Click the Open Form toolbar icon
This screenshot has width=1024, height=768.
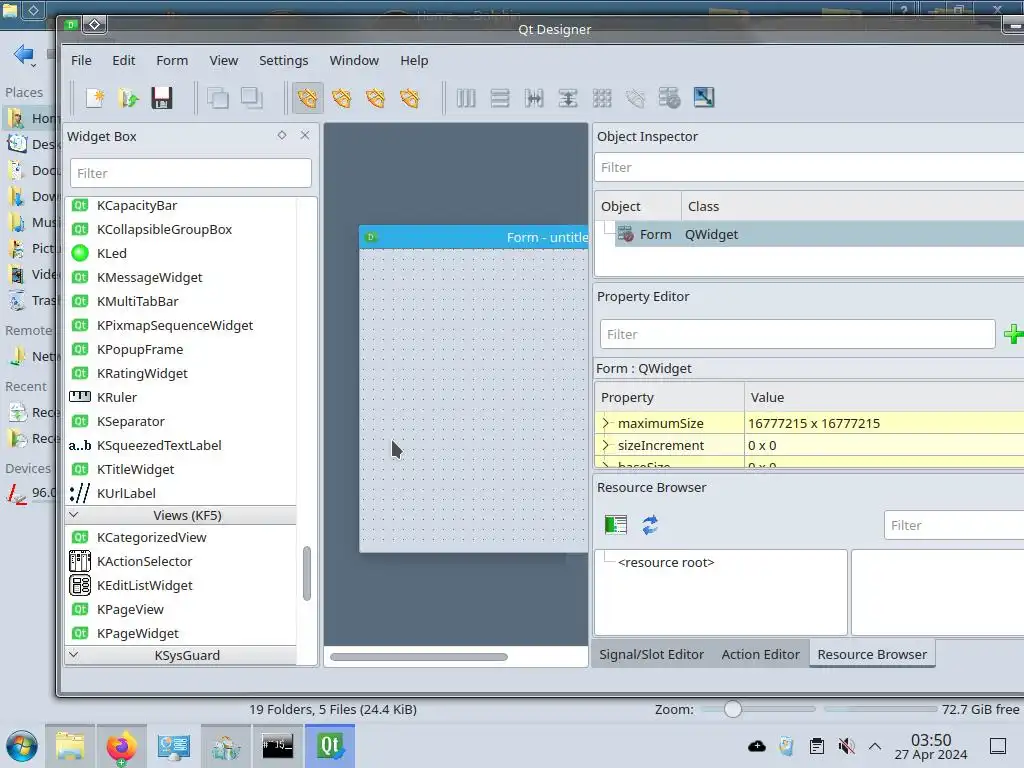coord(129,99)
